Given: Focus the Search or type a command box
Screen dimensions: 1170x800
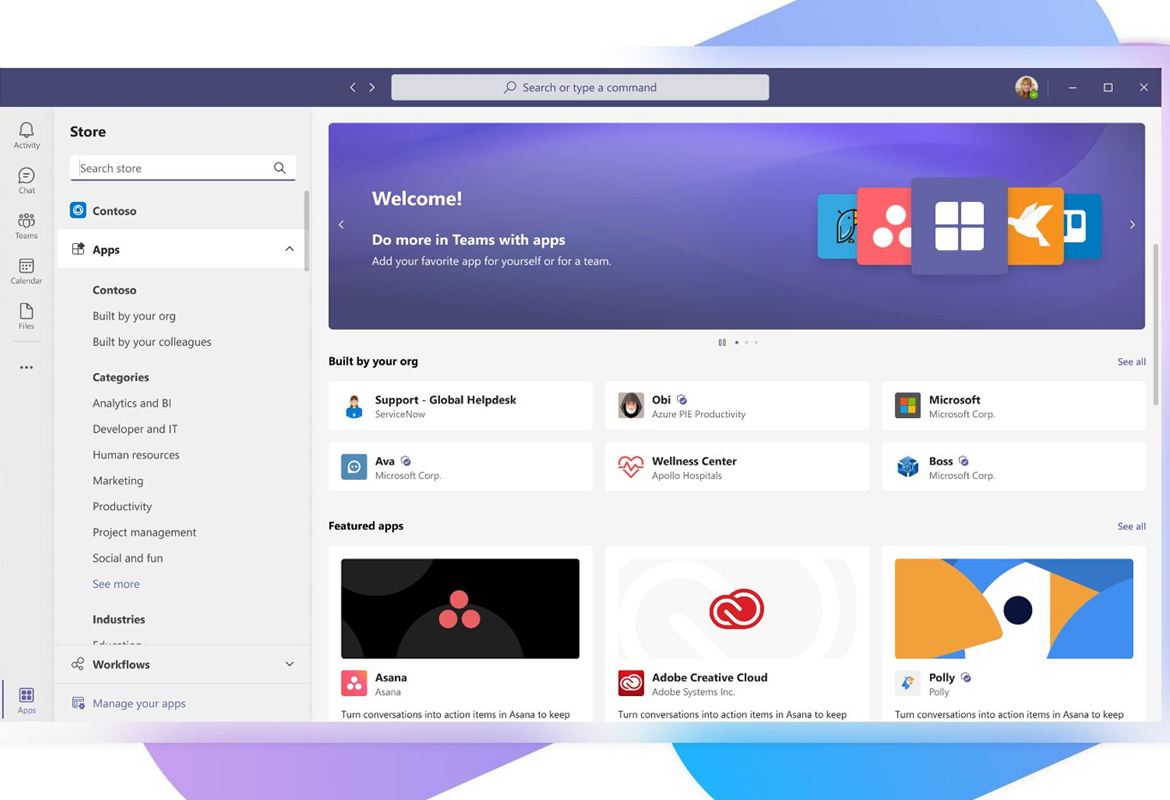Looking at the screenshot, I should [580, 87].
